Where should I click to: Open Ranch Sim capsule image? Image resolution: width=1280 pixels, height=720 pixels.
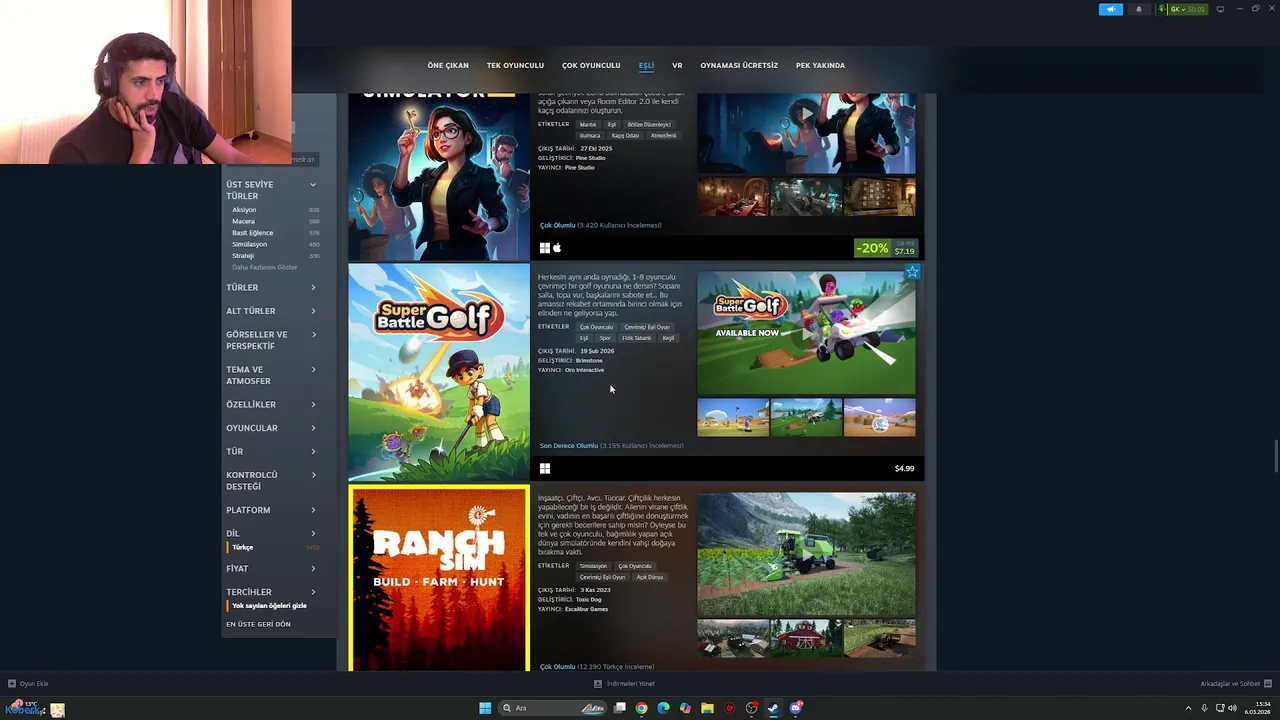click(439, 578)
